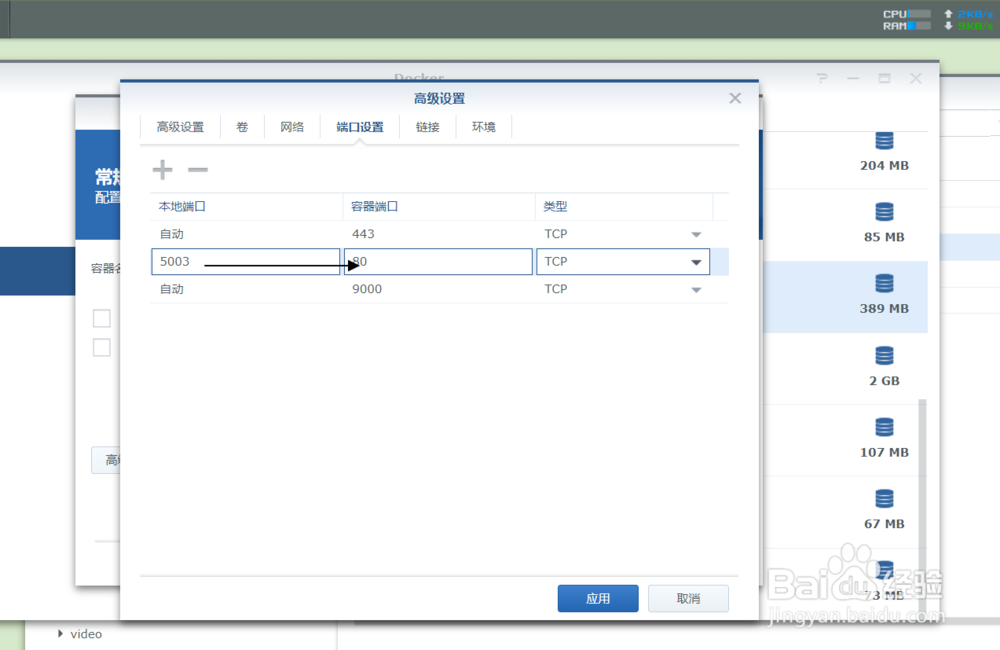This screenshot has height=650, width=1000.
Task: Tick the first checkbox in container settings window
Action: click(x=101, y=318)
